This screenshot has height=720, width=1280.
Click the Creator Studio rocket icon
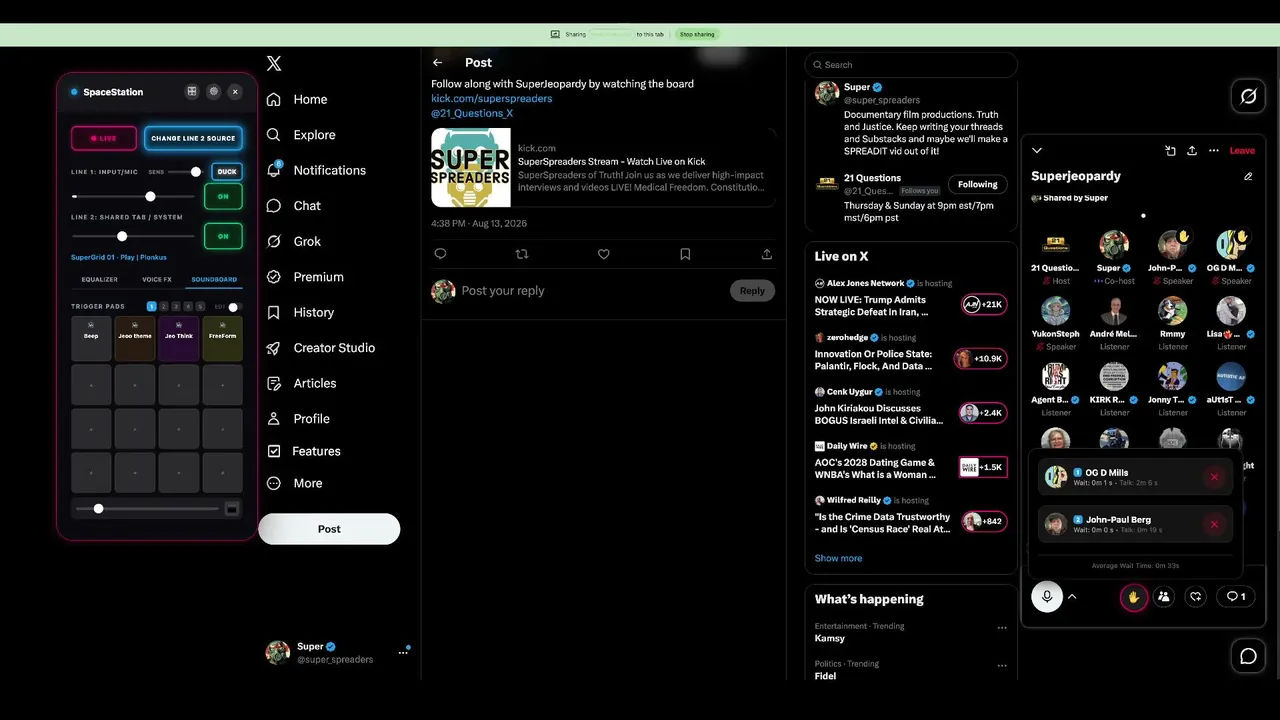[x=274, y=348]
